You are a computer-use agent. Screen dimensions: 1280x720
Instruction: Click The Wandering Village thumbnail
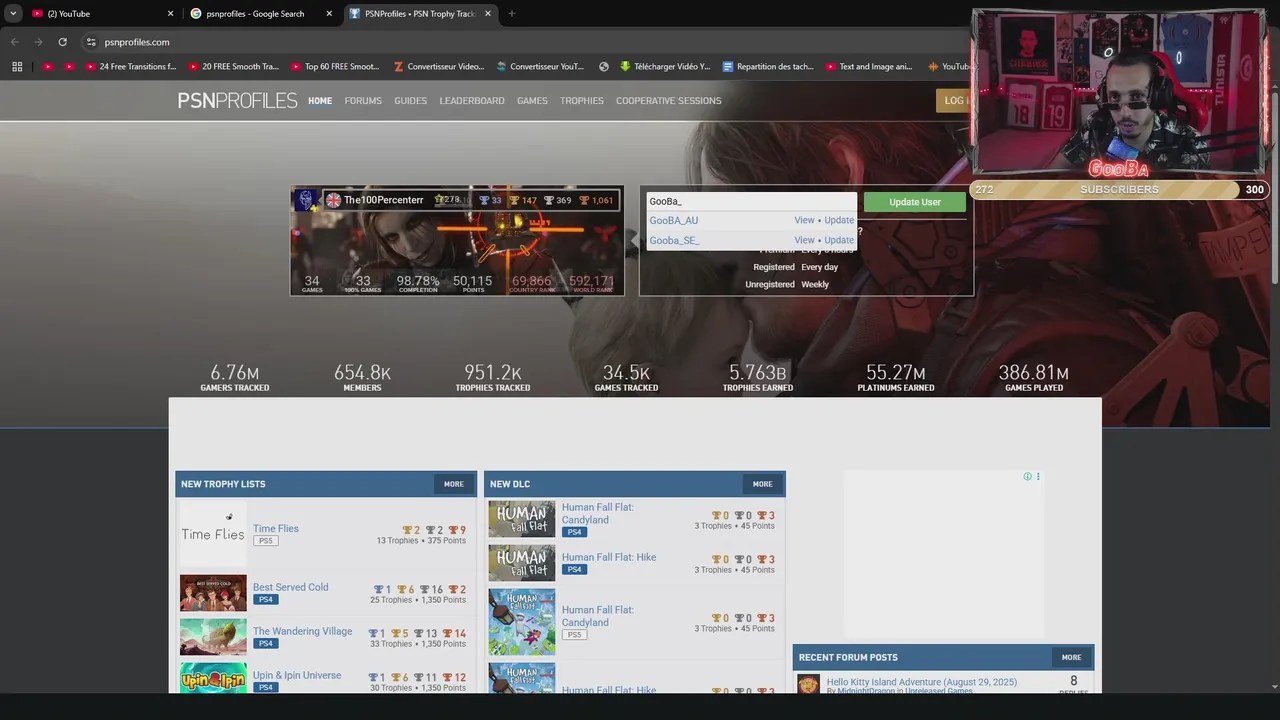tap(213, 637)
